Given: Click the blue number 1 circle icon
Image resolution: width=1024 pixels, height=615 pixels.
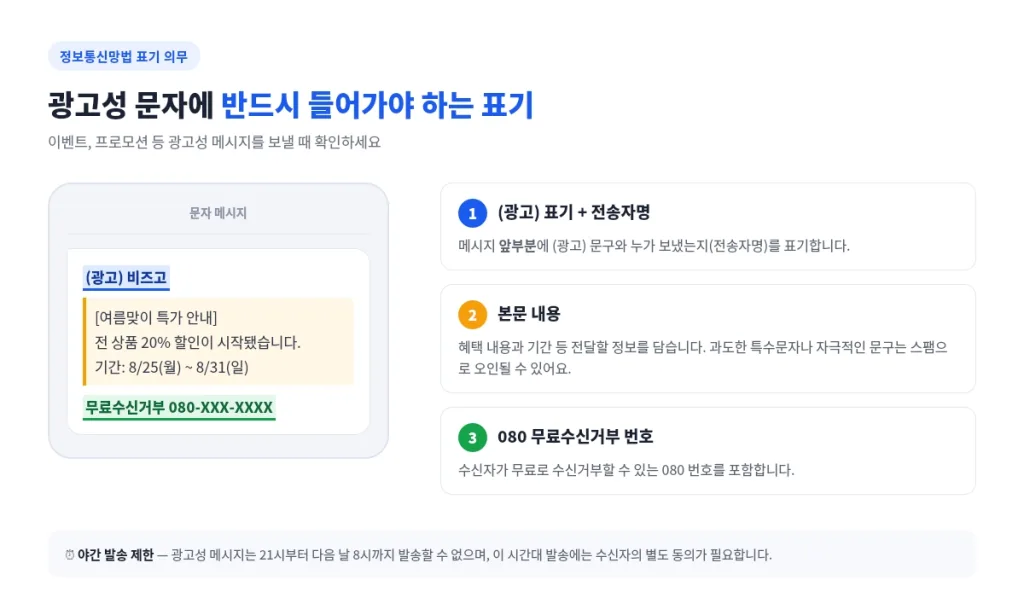Looking at the screenshot, I should click(x=472, y=213).
